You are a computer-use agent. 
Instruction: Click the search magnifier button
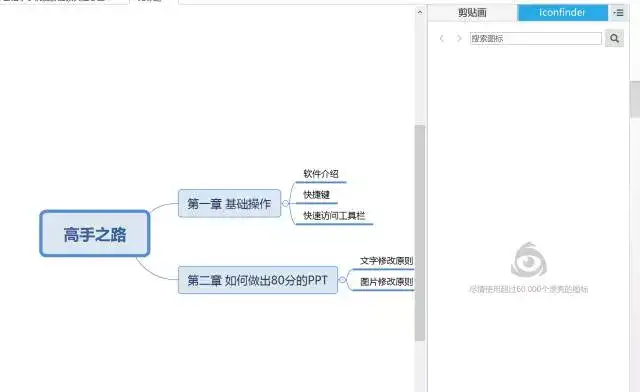pyautogui.click(x=614, y=38)
